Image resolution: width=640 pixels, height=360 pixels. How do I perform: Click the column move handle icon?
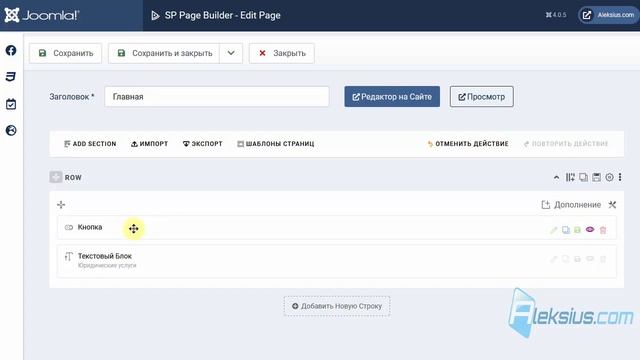pos(61,204)
